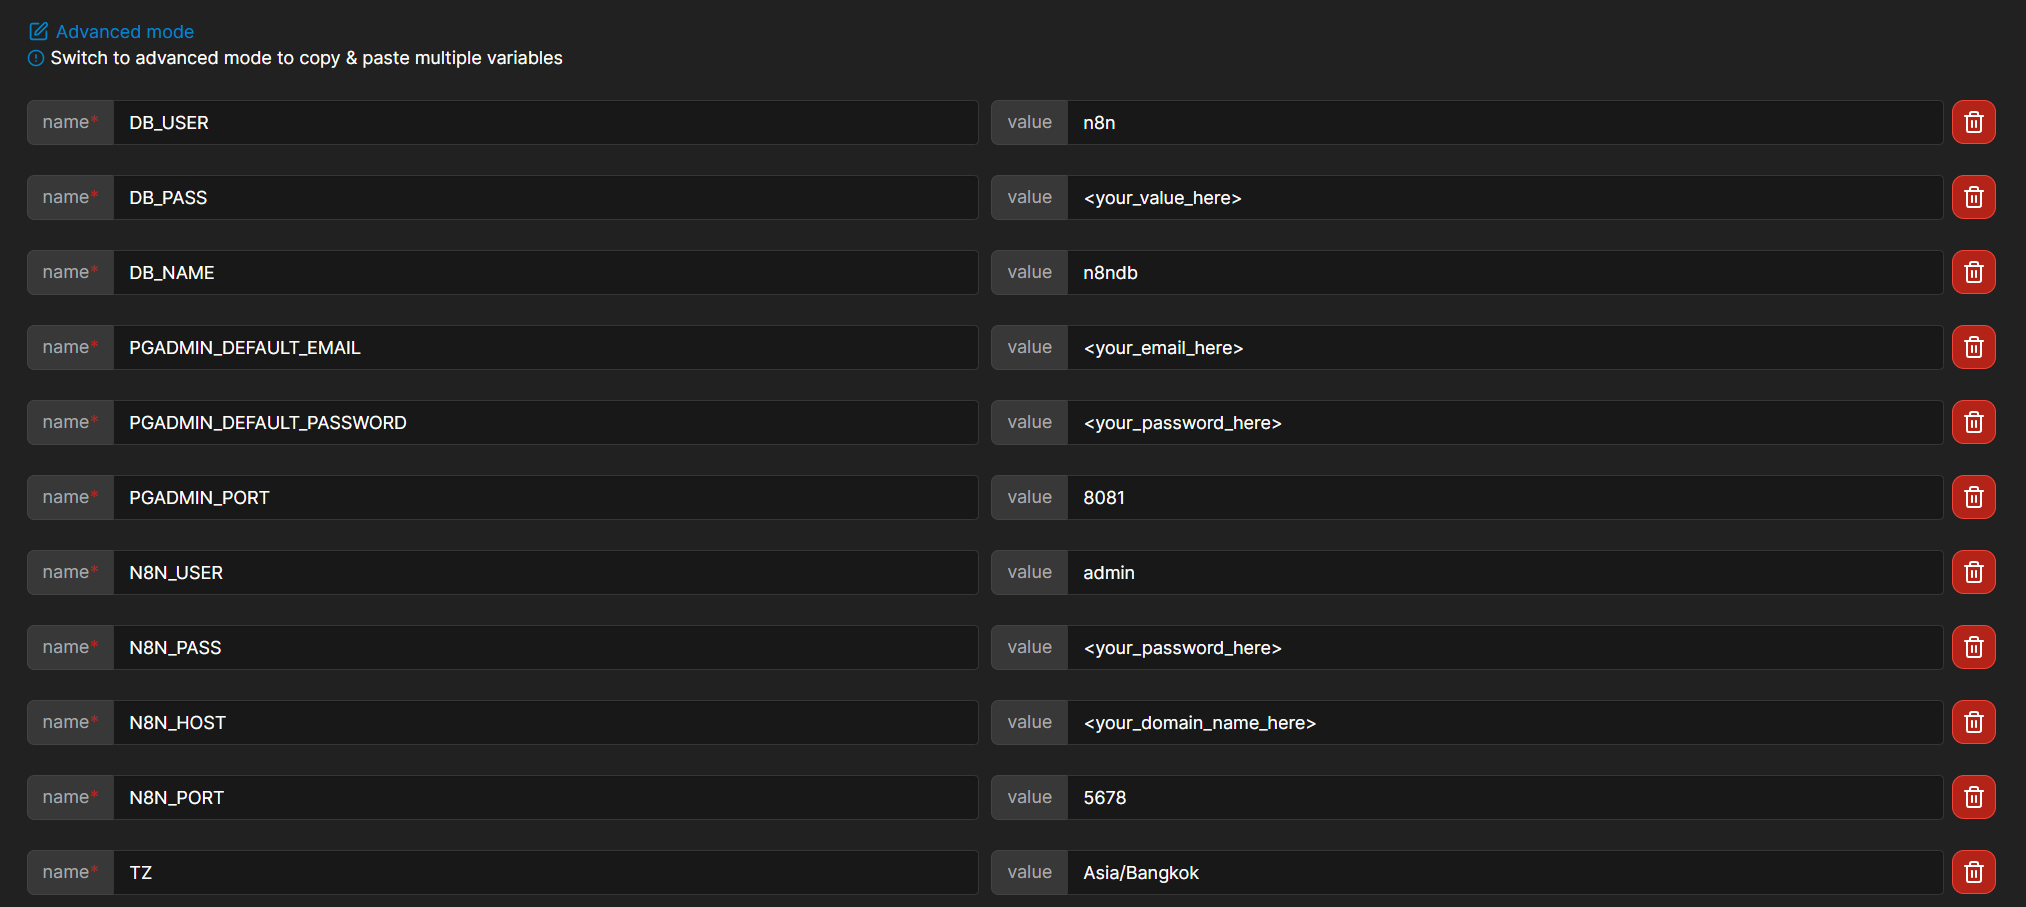
Task: Remove the PGADMIN_PORT variable row
Action: point(1973,497)
